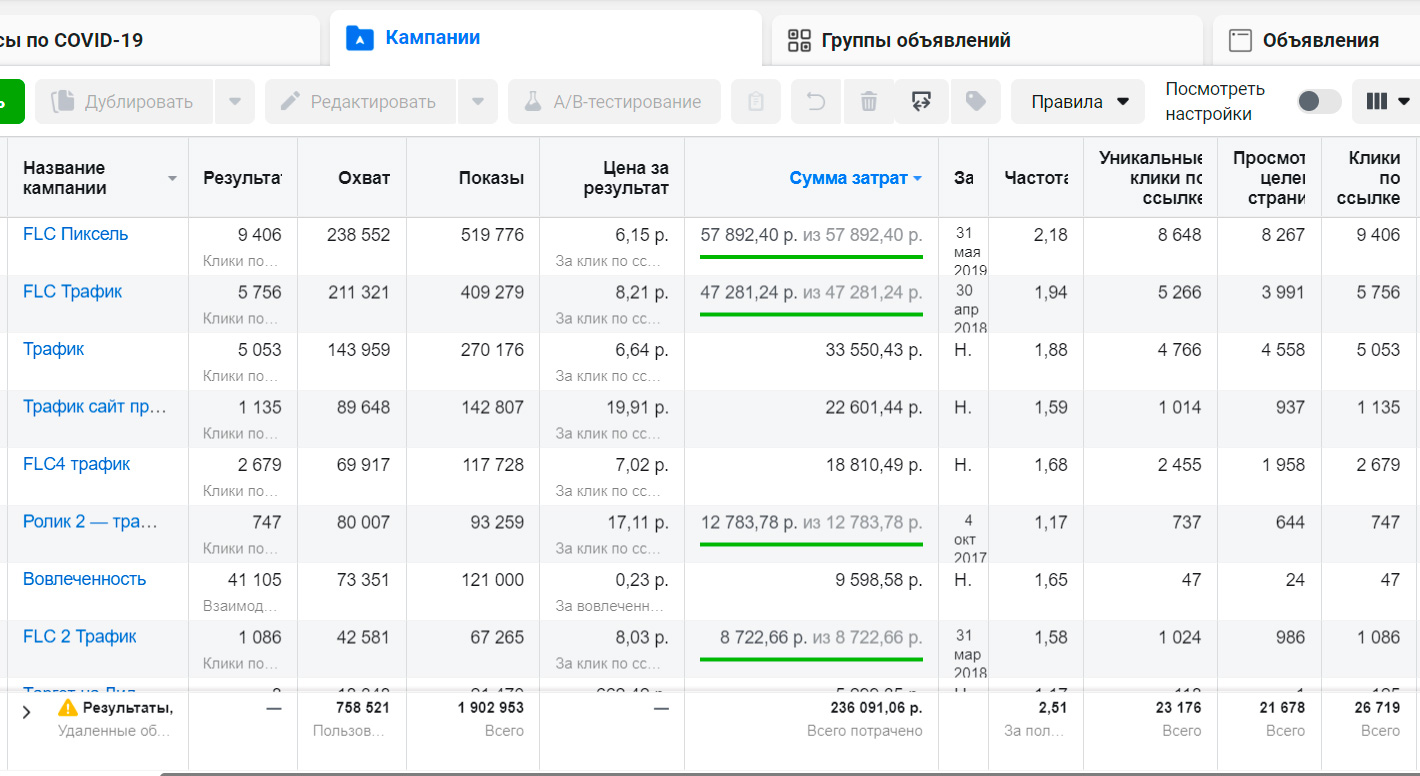Click the clipboard paste icon
Viewport: 1420px width, 776px height.
click(756, 102)
